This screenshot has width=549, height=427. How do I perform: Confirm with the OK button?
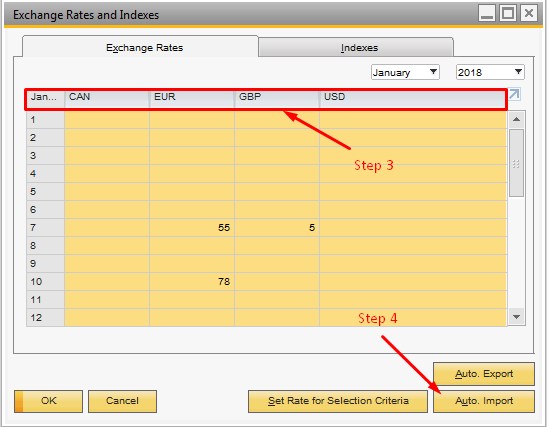48,401
